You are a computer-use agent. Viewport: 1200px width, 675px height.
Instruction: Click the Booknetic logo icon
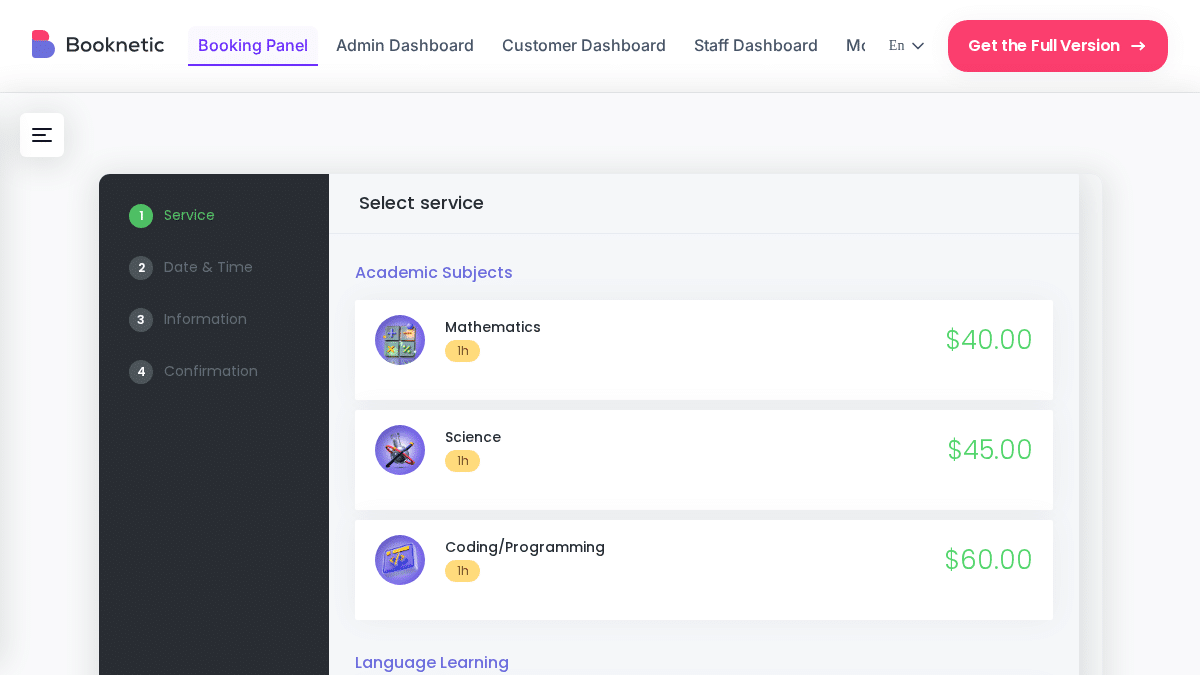[43, 44]
